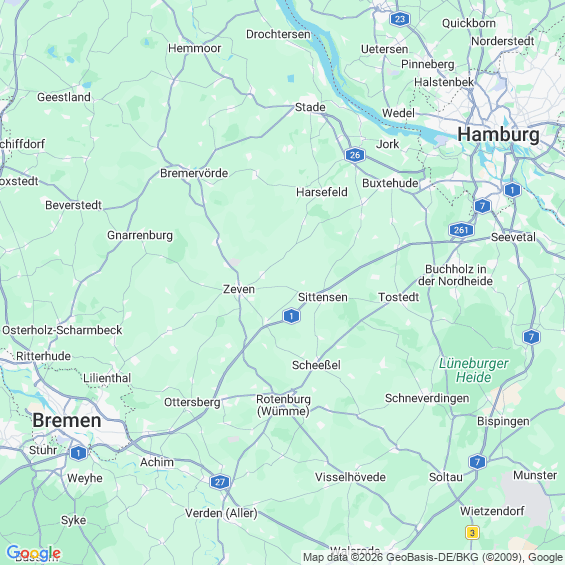Click the Lüneburger Heide park label
Image resolution: width=565 pixels, height=565 pixels.
tap(473, 370)
